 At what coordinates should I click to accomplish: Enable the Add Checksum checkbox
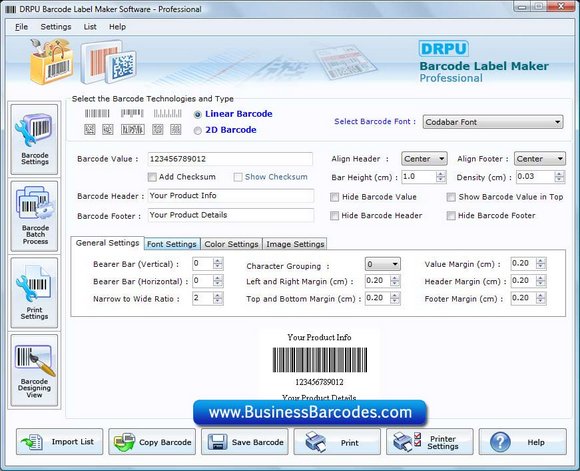pyautogui.click(x=152, y=177)
